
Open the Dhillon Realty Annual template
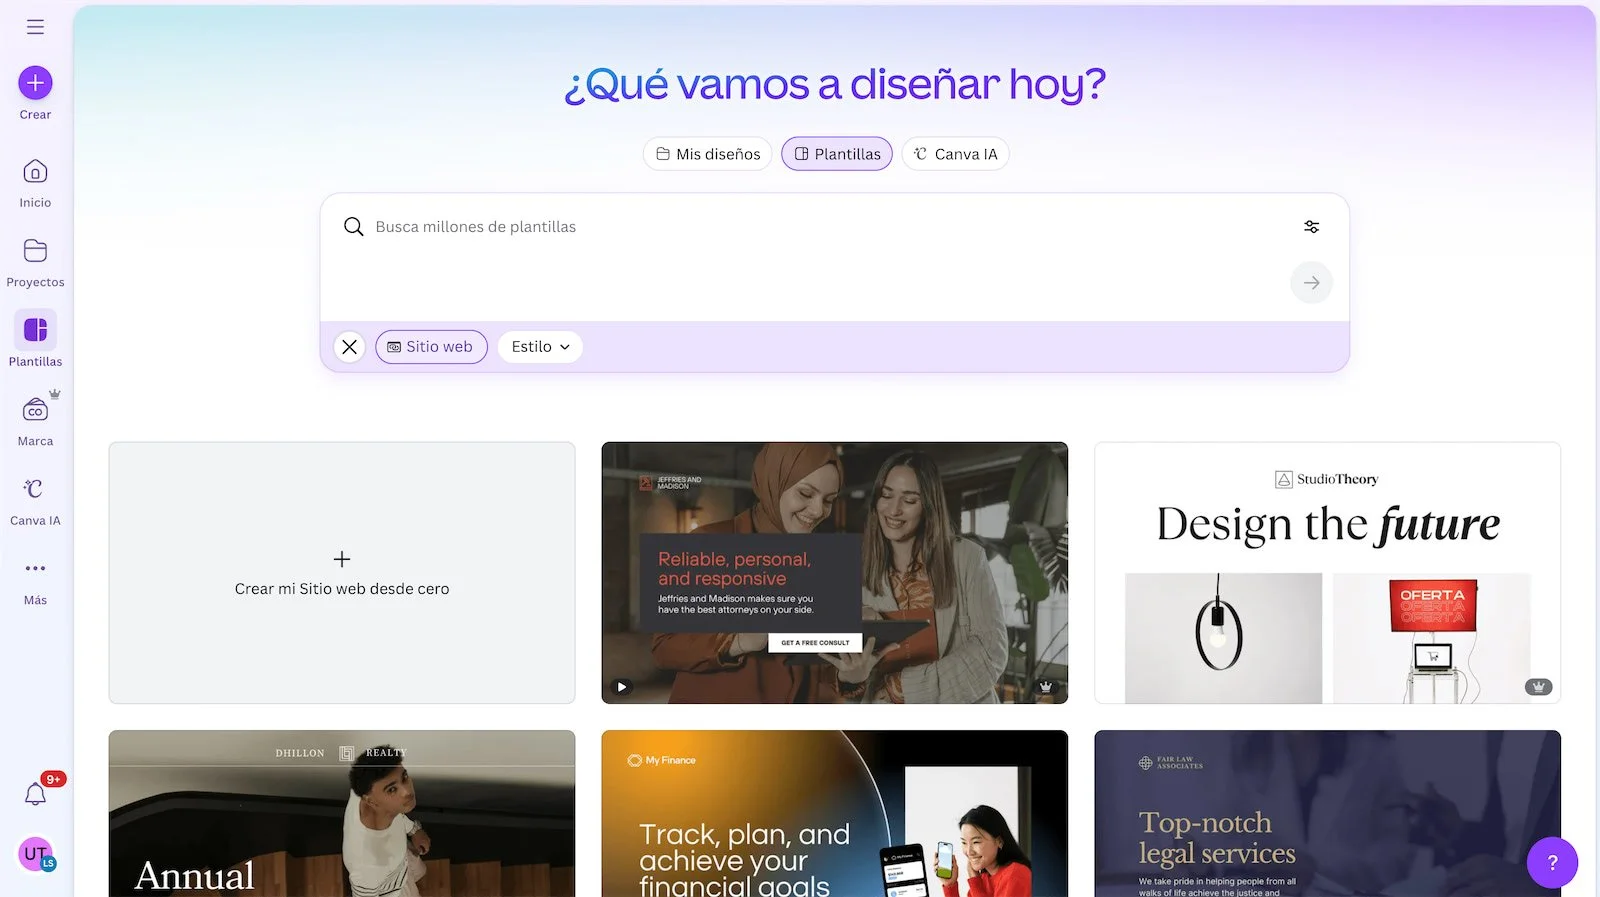pyautogui.click(x=342, y=813)
